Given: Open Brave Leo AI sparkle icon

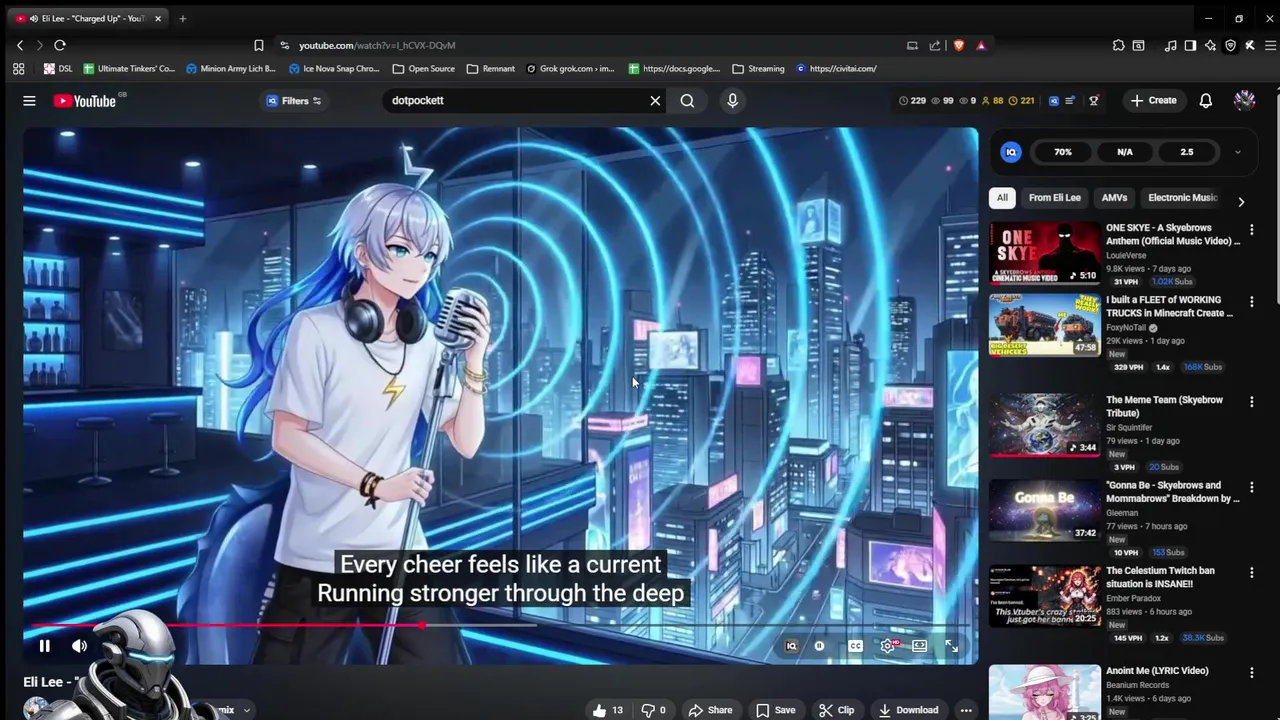Looking at the screenshot, I should pyautogui.click(x=1210, y=45).
